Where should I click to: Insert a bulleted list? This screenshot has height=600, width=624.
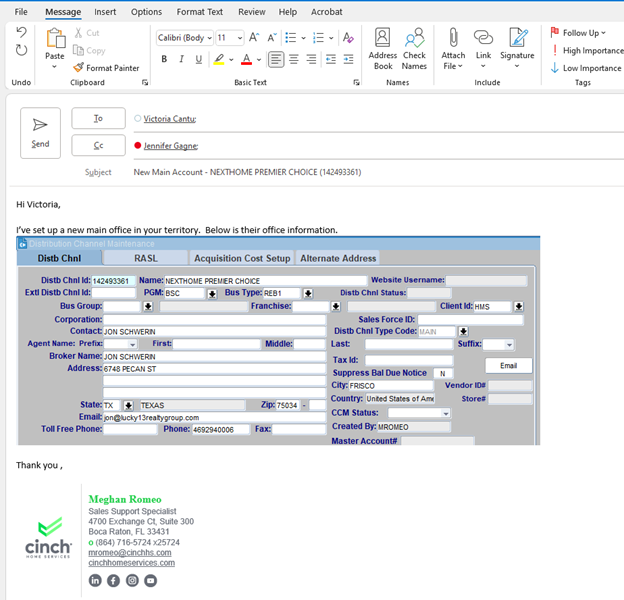291,38
